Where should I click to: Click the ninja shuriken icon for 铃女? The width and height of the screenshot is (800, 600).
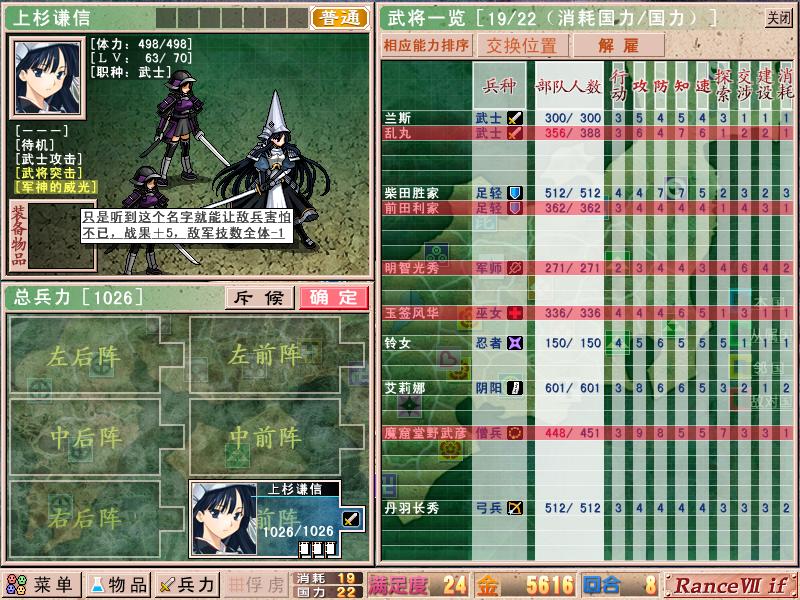(515, 343)
